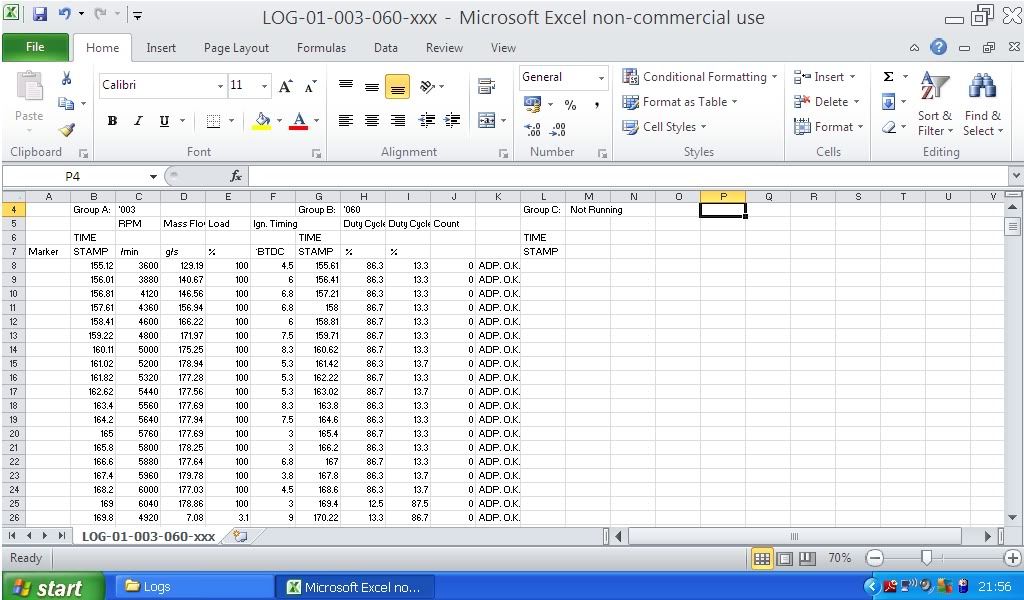The width and height of the screenshot is (1024, 600).
Task: Open the font name Calibri dropdown
Action: [x=221, y=86]
